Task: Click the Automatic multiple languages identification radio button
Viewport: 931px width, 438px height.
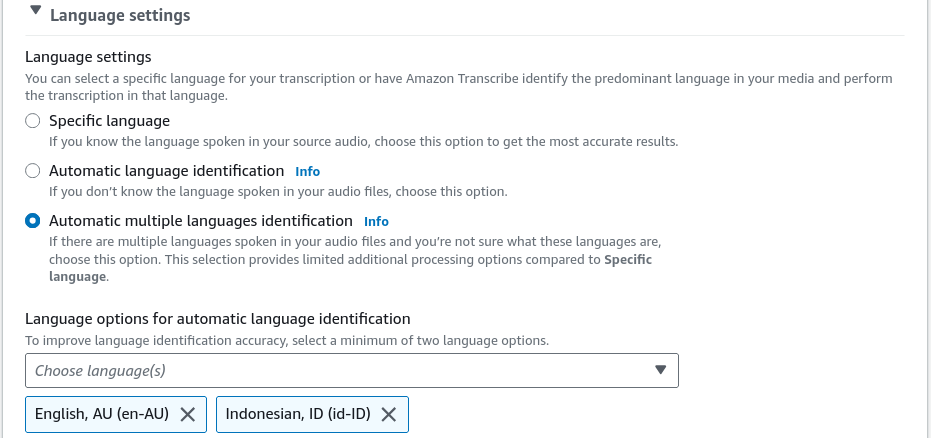Action: click(33, 221)
